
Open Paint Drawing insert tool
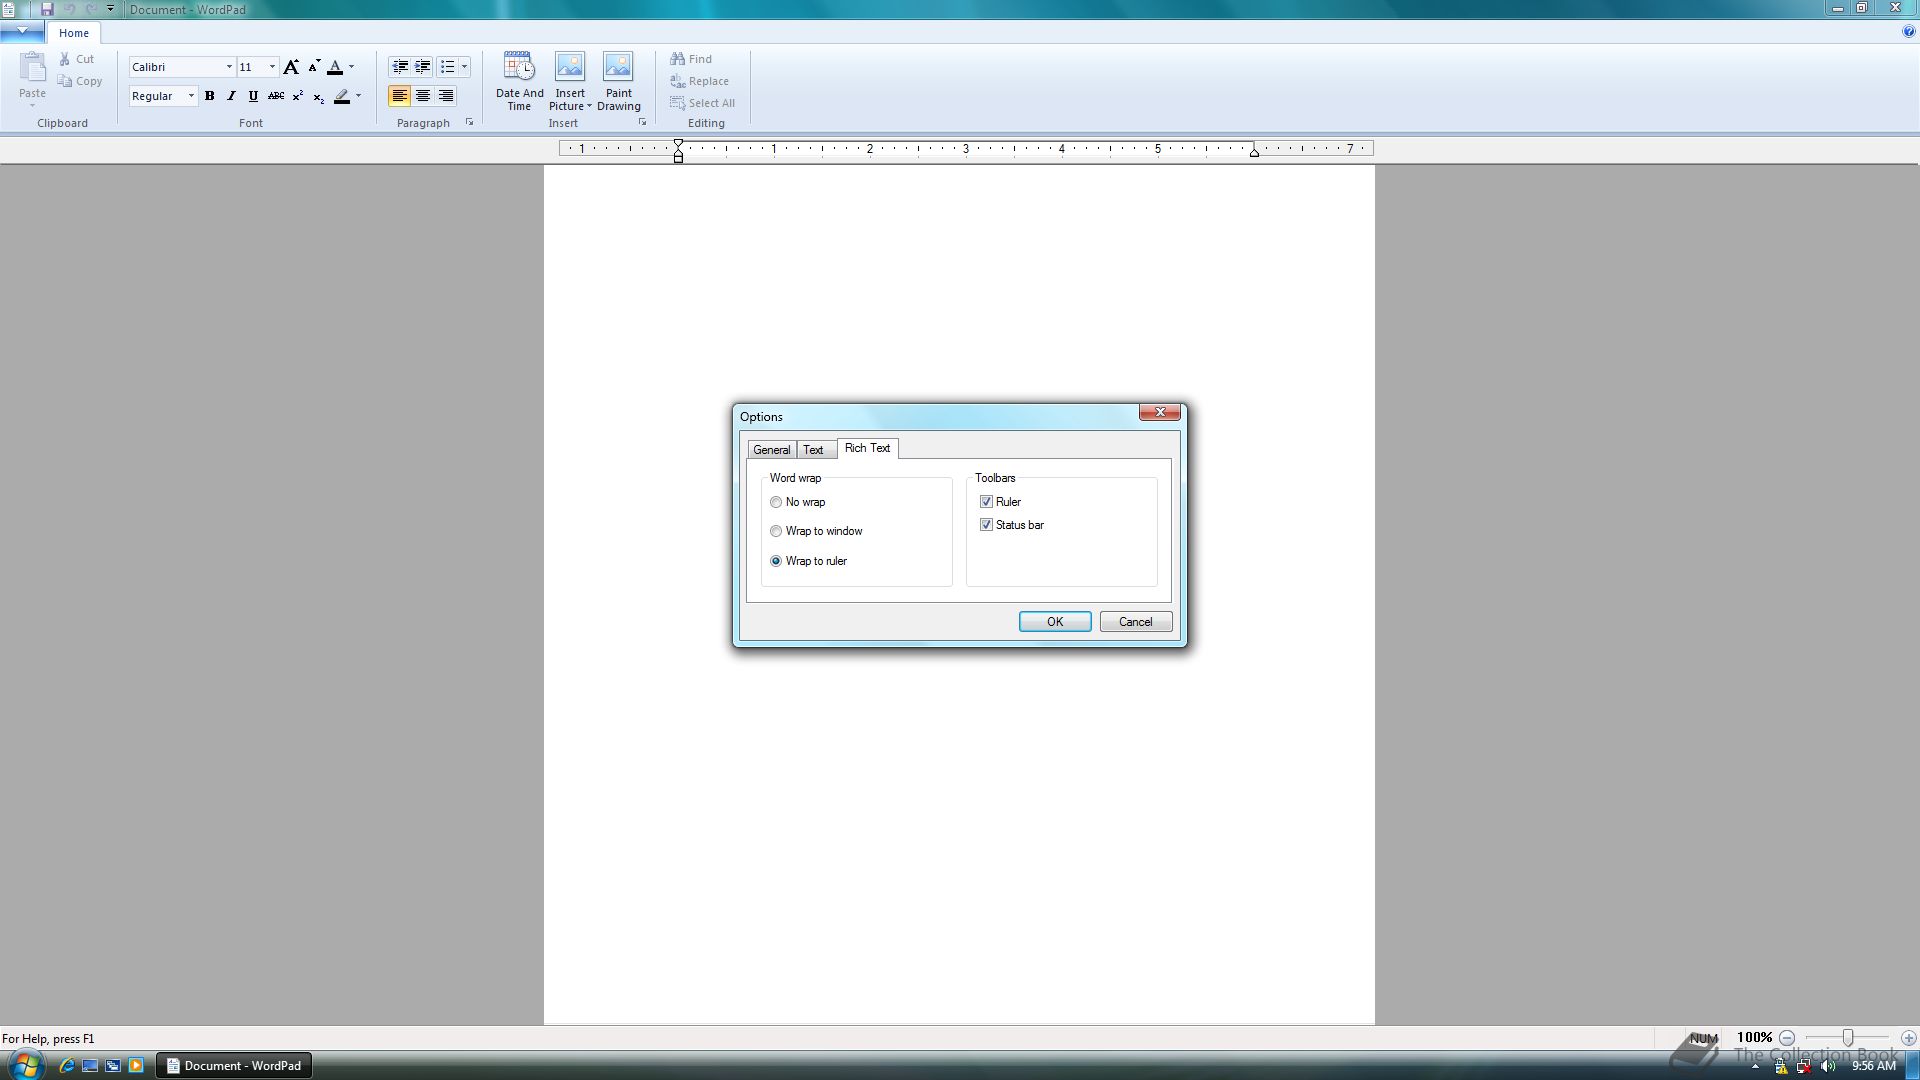(x=618, y=80)
